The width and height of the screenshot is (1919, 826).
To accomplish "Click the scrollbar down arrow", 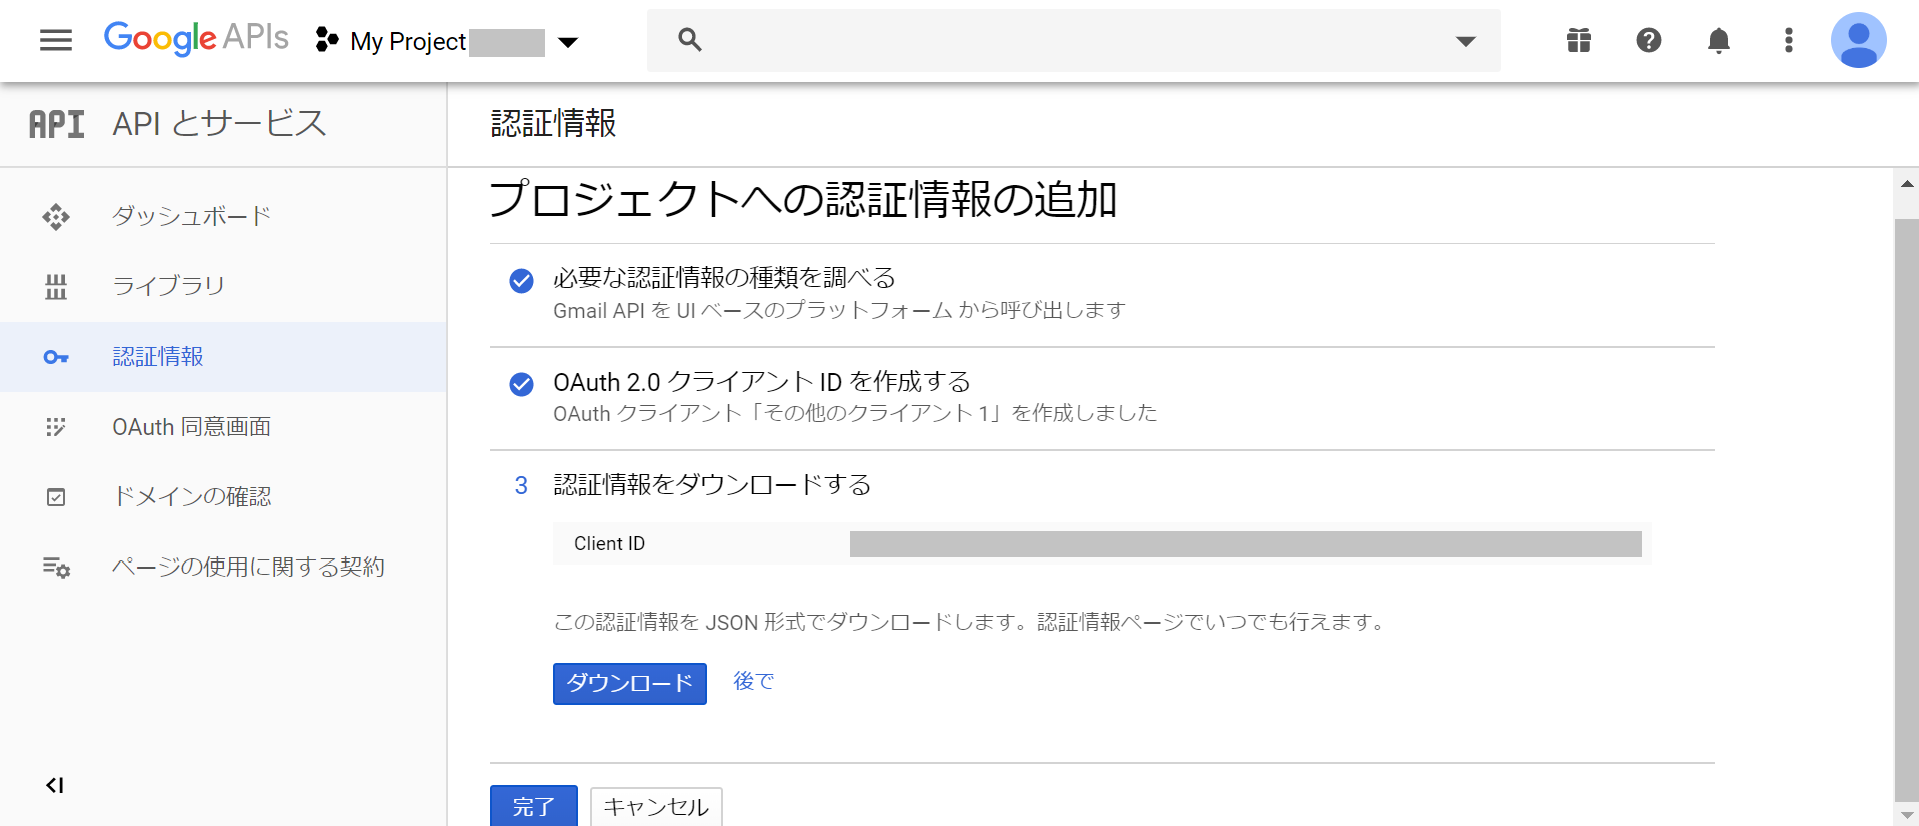I will (x=1907, y=814).
